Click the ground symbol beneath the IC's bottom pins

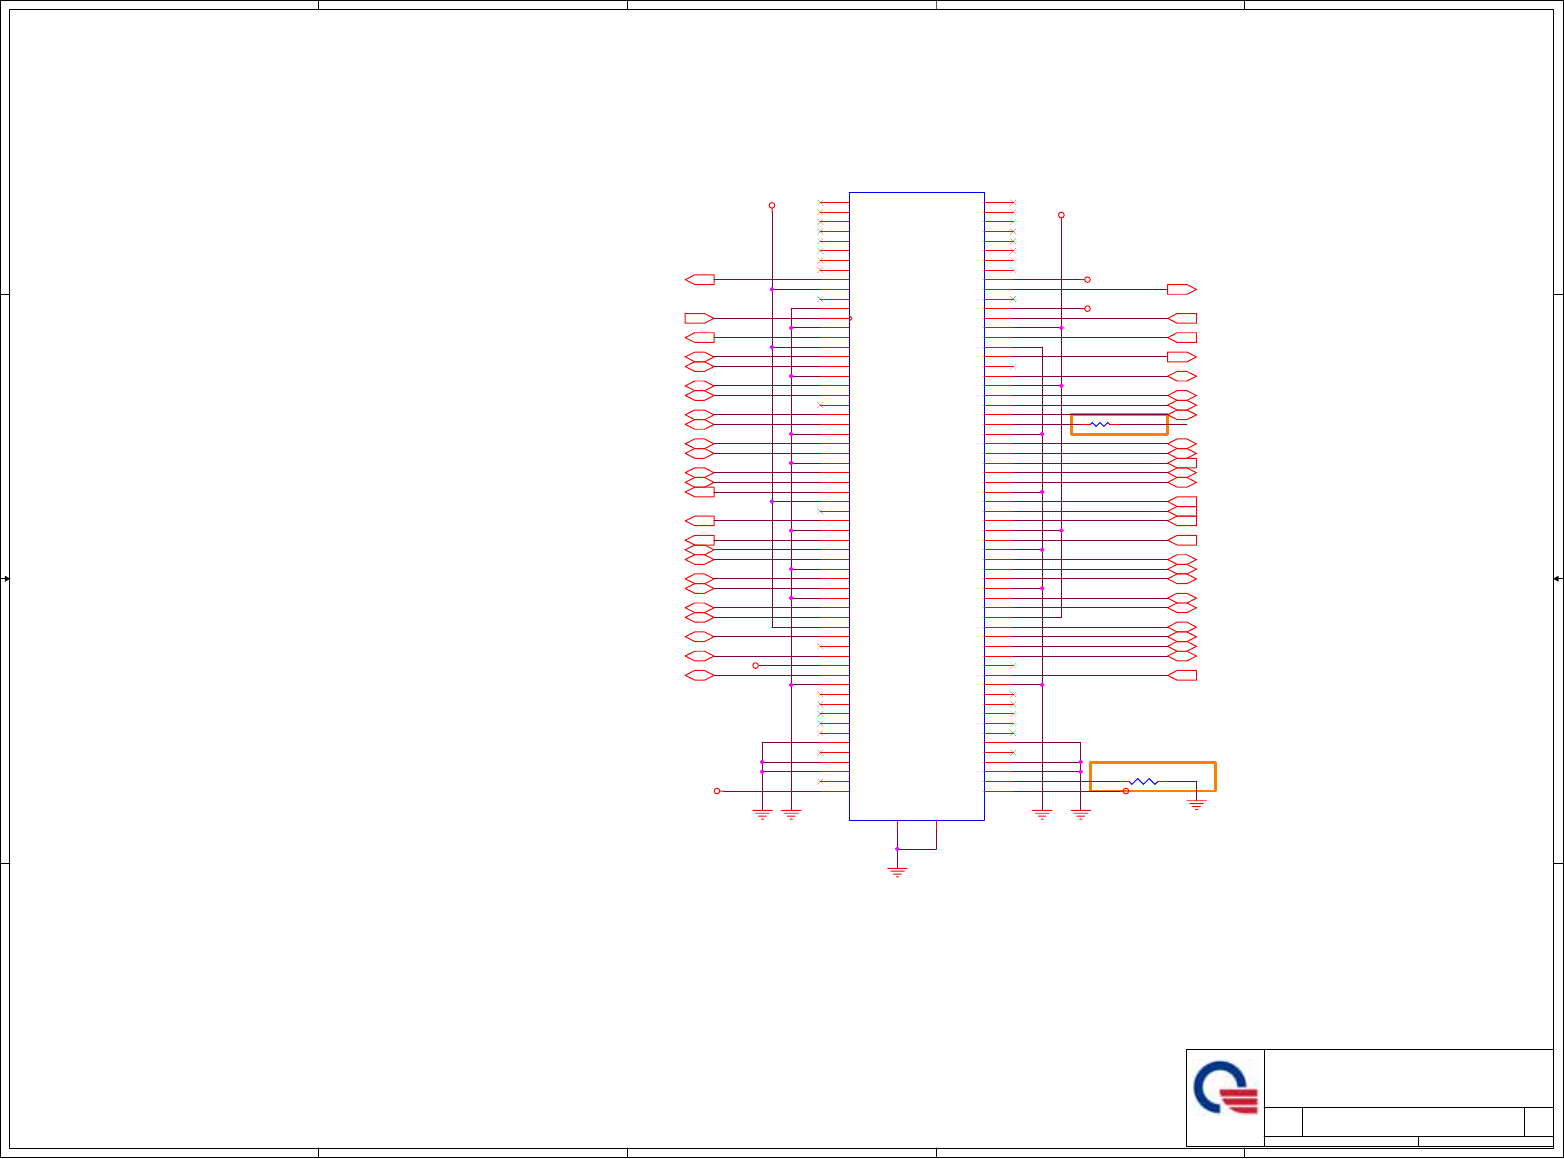click(897, 871)
